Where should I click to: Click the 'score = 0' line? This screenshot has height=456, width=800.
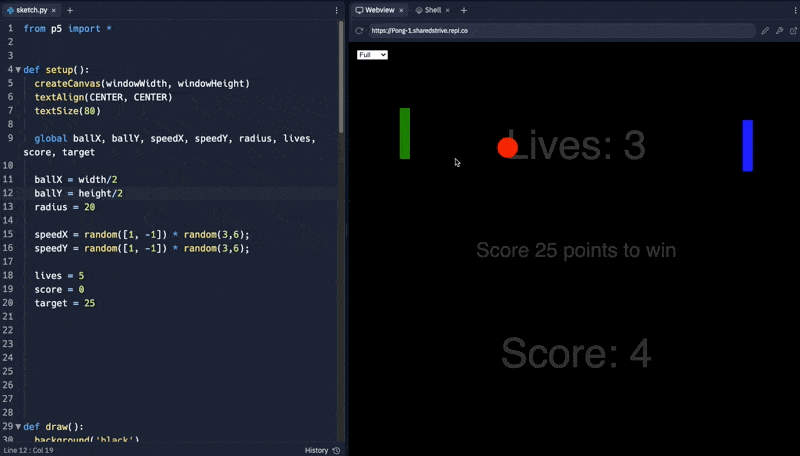pos(59,289)
